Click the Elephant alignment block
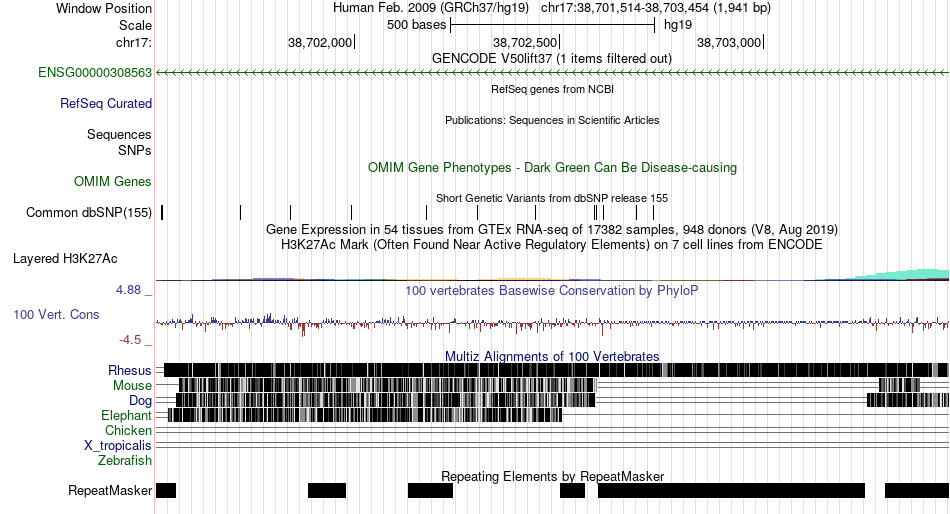 click(x=365, y=415)
